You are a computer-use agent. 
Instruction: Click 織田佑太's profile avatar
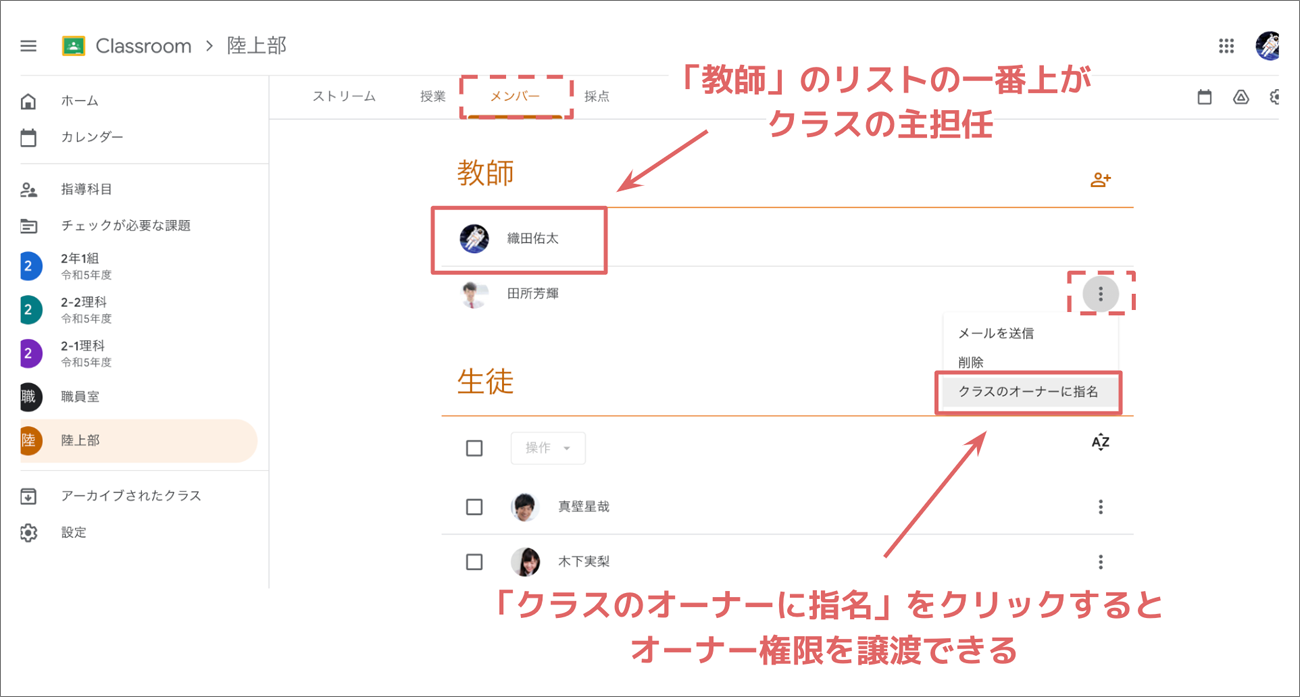[474, 238]
